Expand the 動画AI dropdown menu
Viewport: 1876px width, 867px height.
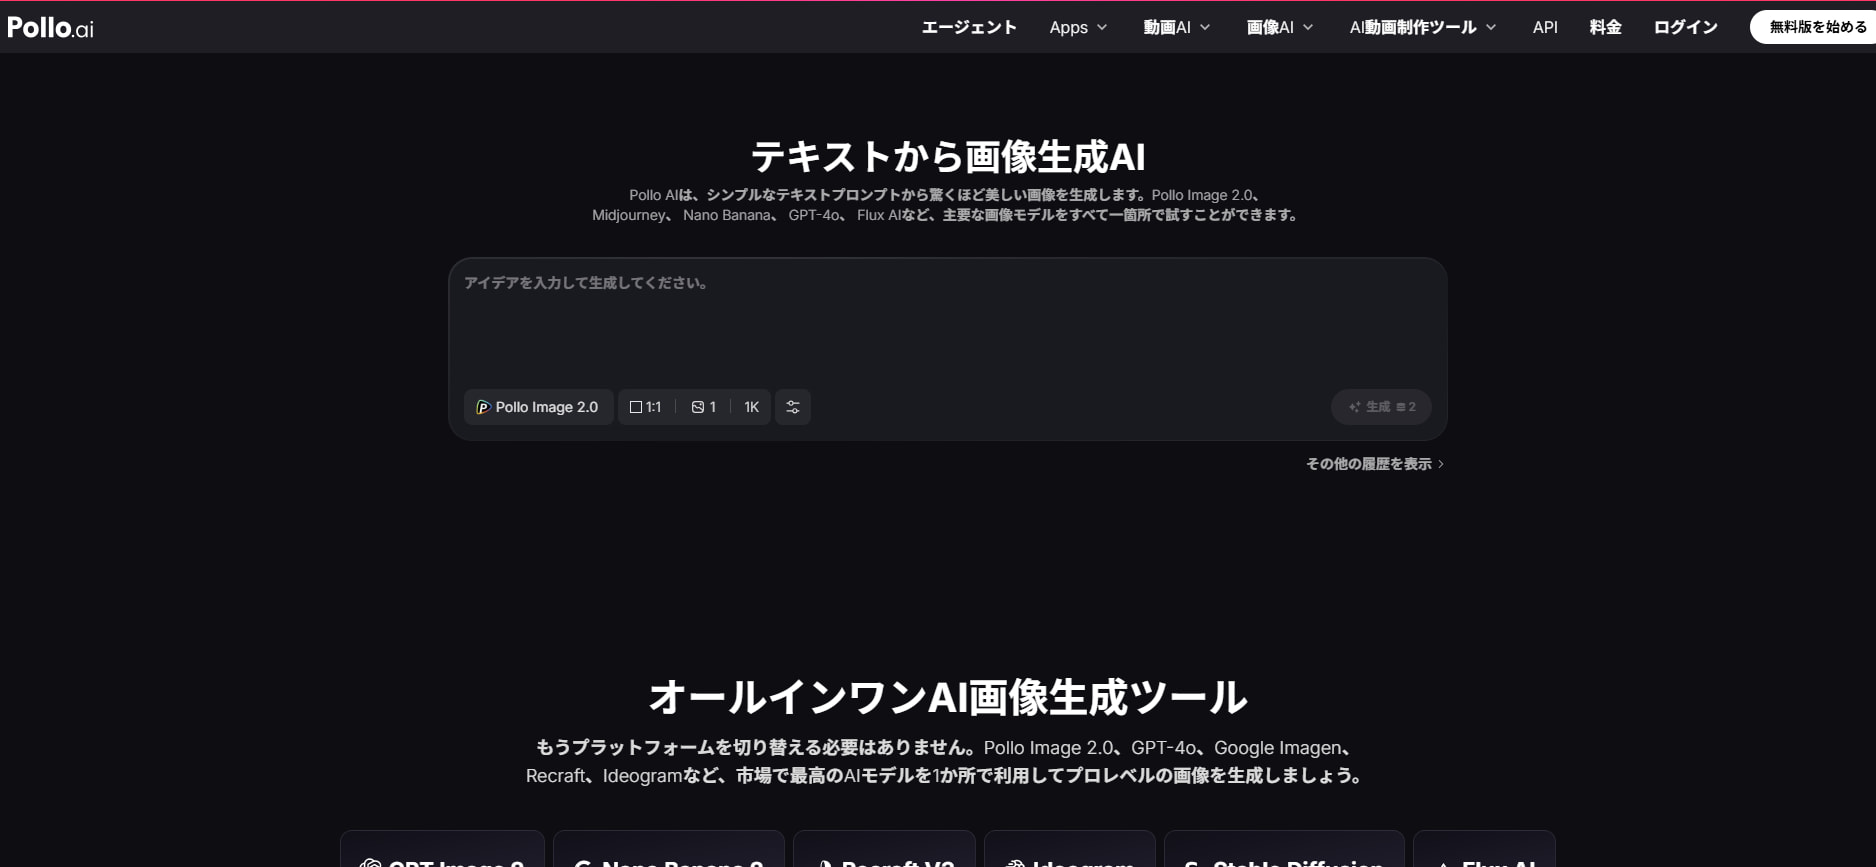point(1177,27)
